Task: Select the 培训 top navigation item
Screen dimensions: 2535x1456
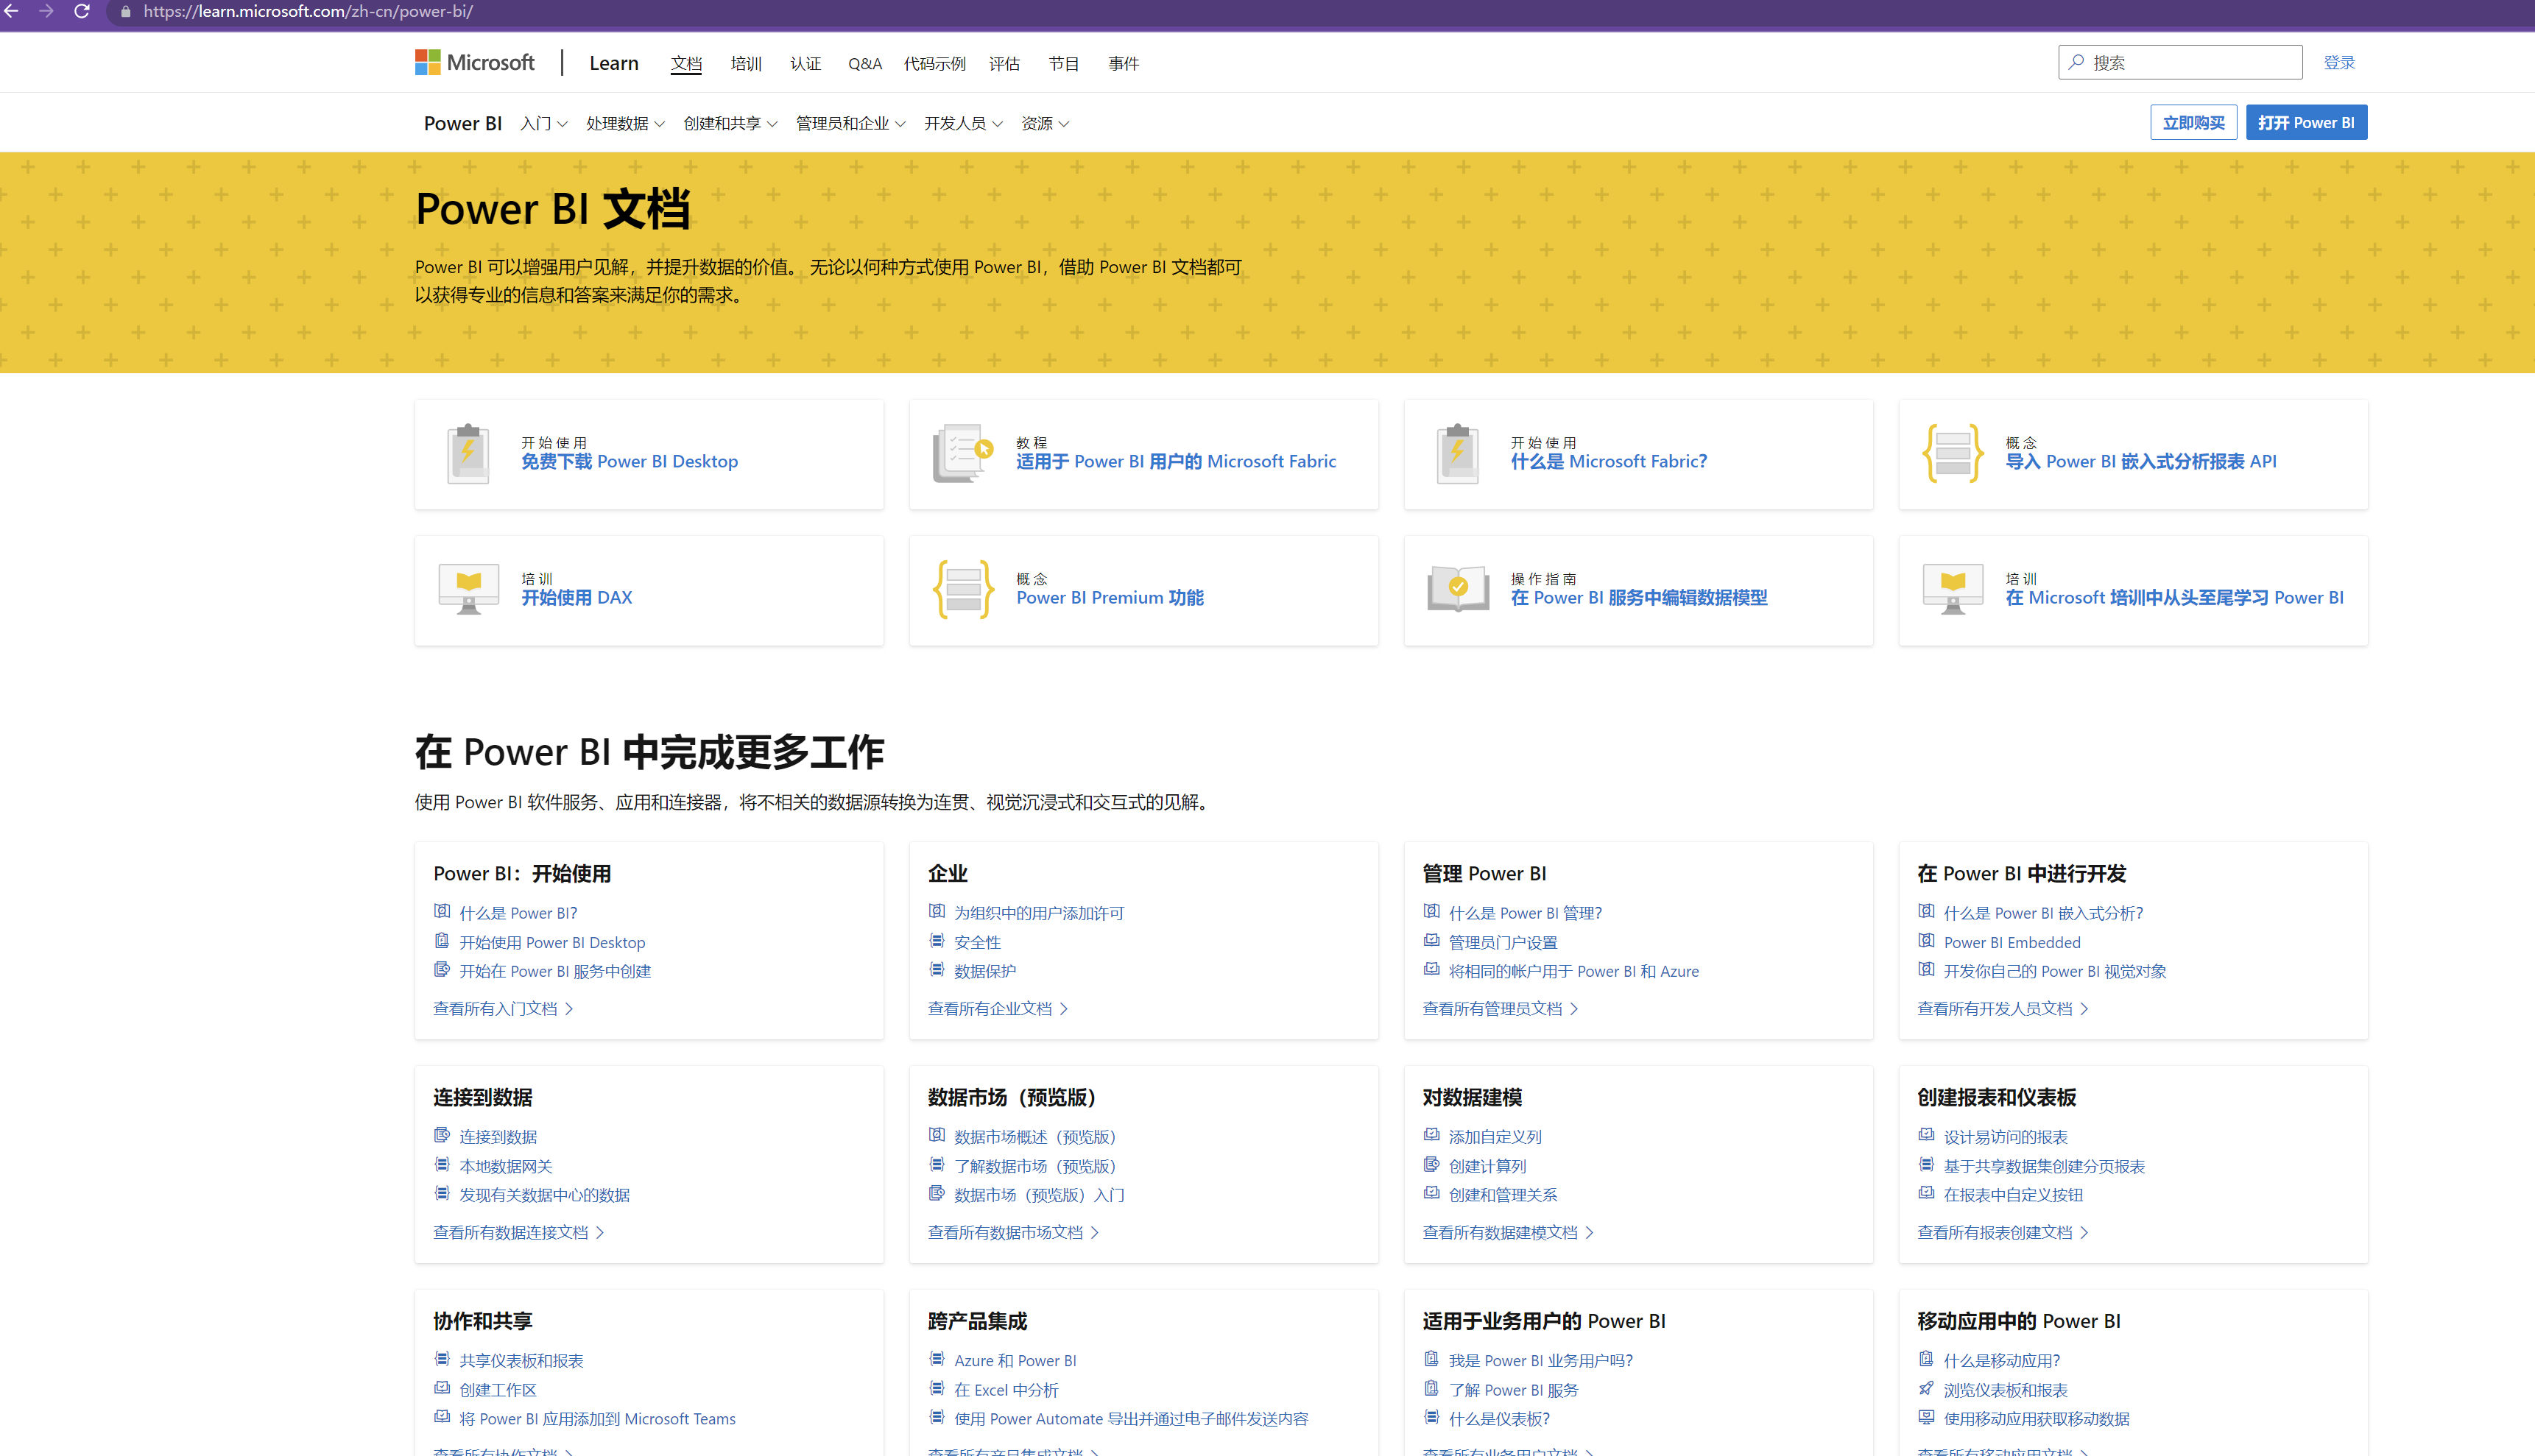Action: [745, 63]
